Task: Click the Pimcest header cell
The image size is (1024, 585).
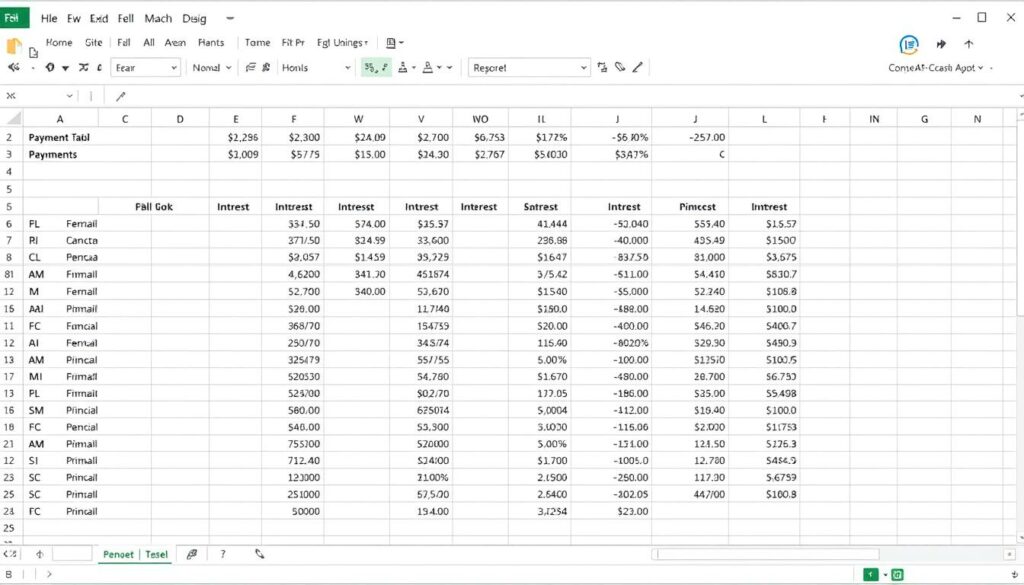Action: (690, 207)
